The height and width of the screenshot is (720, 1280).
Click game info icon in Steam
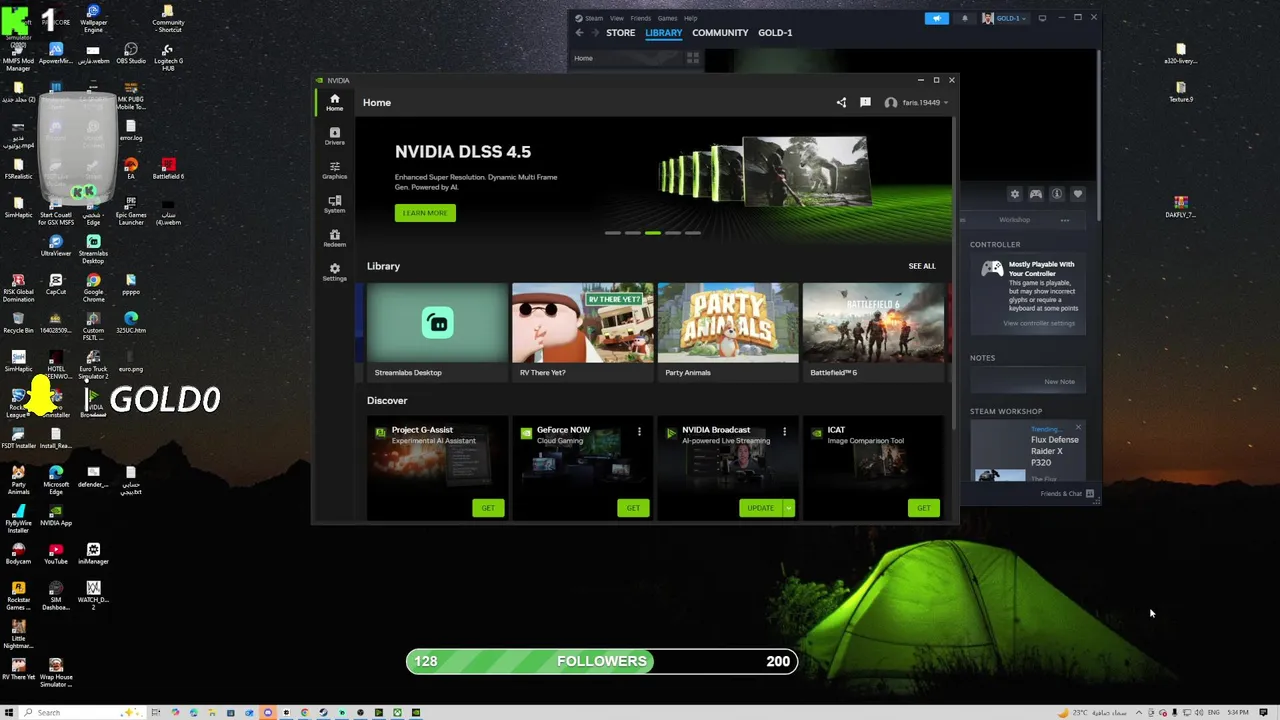pyautogui.click(x=1057, y=194)
